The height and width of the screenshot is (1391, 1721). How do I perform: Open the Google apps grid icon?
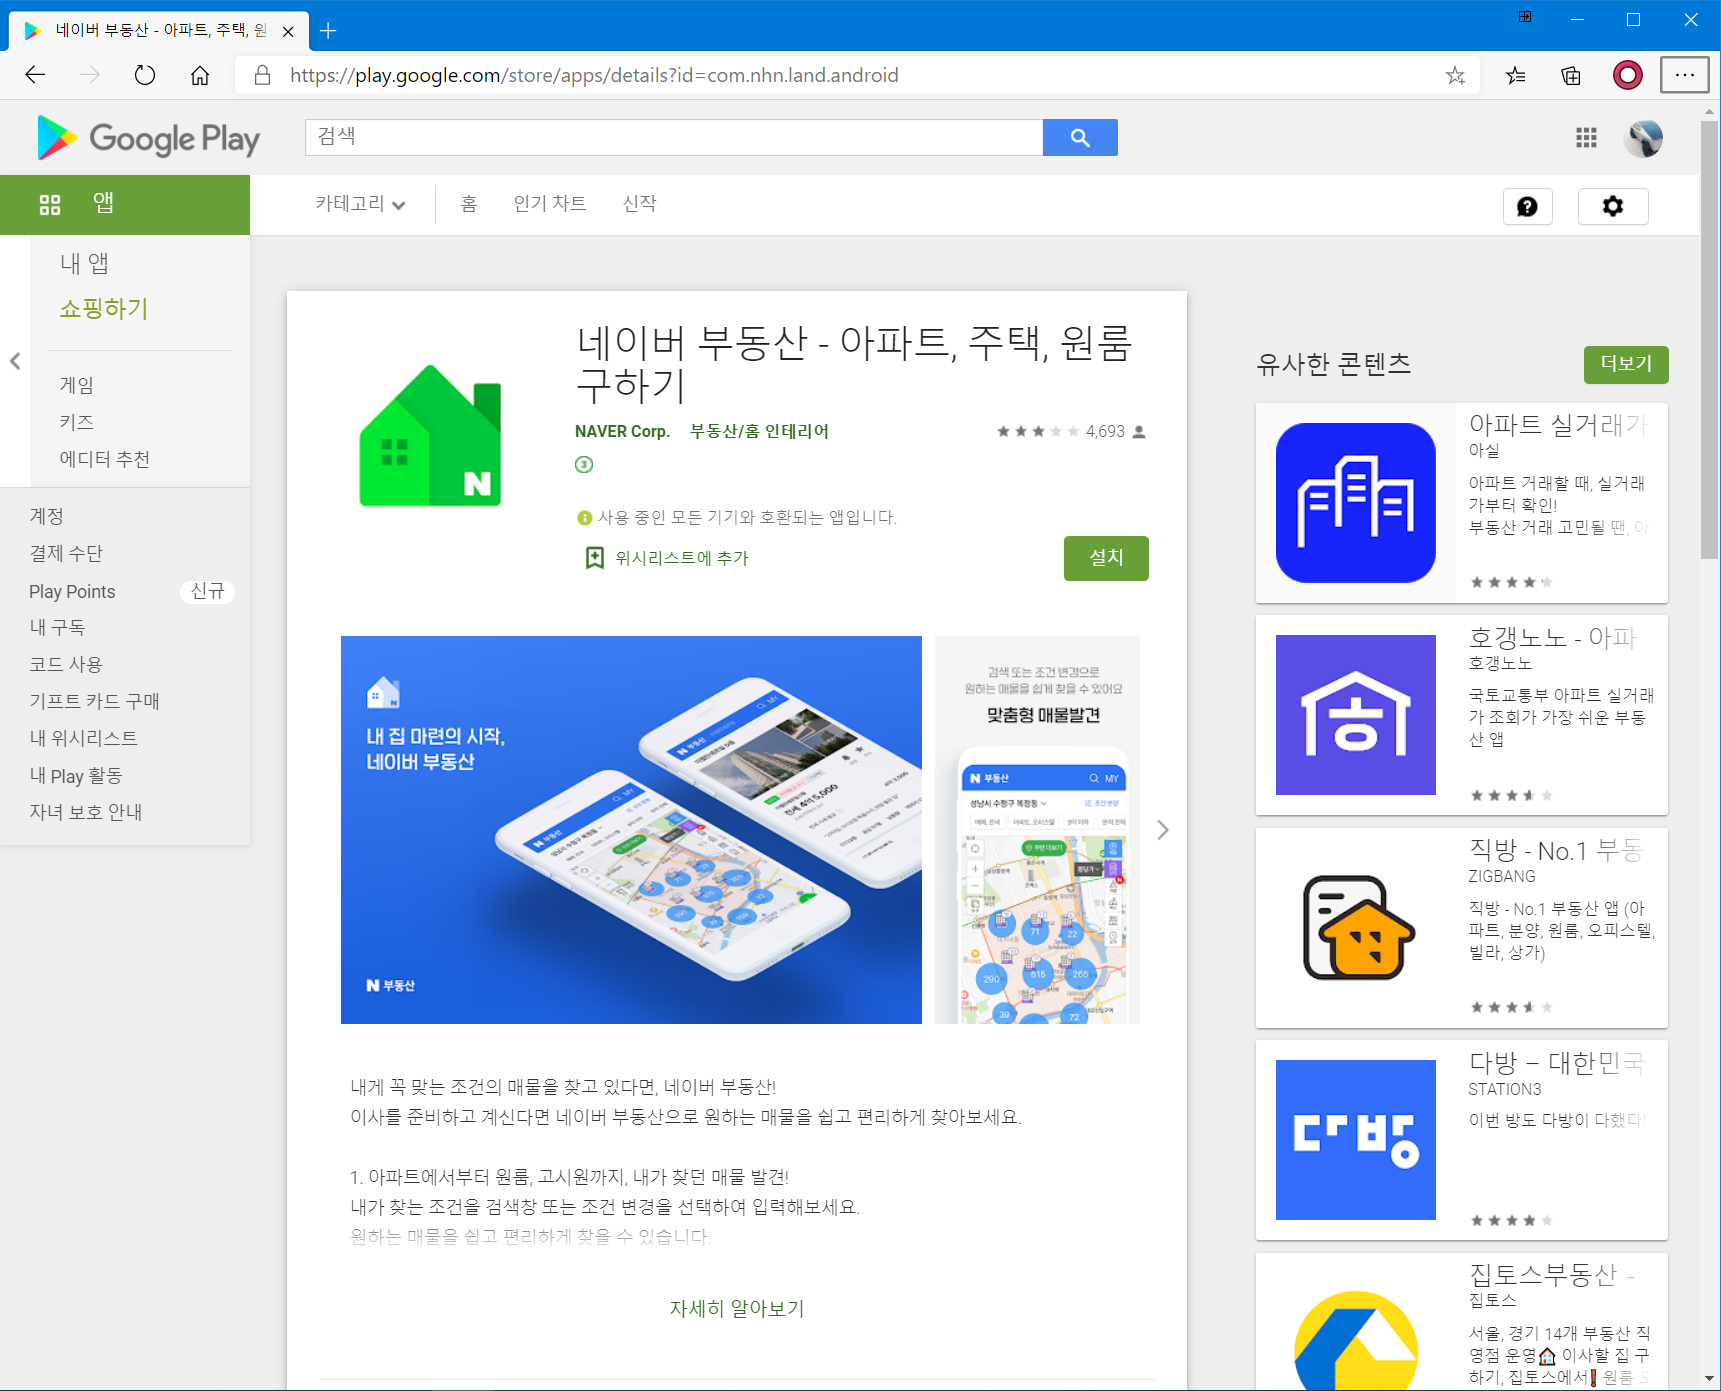(x=1586, y=138)
